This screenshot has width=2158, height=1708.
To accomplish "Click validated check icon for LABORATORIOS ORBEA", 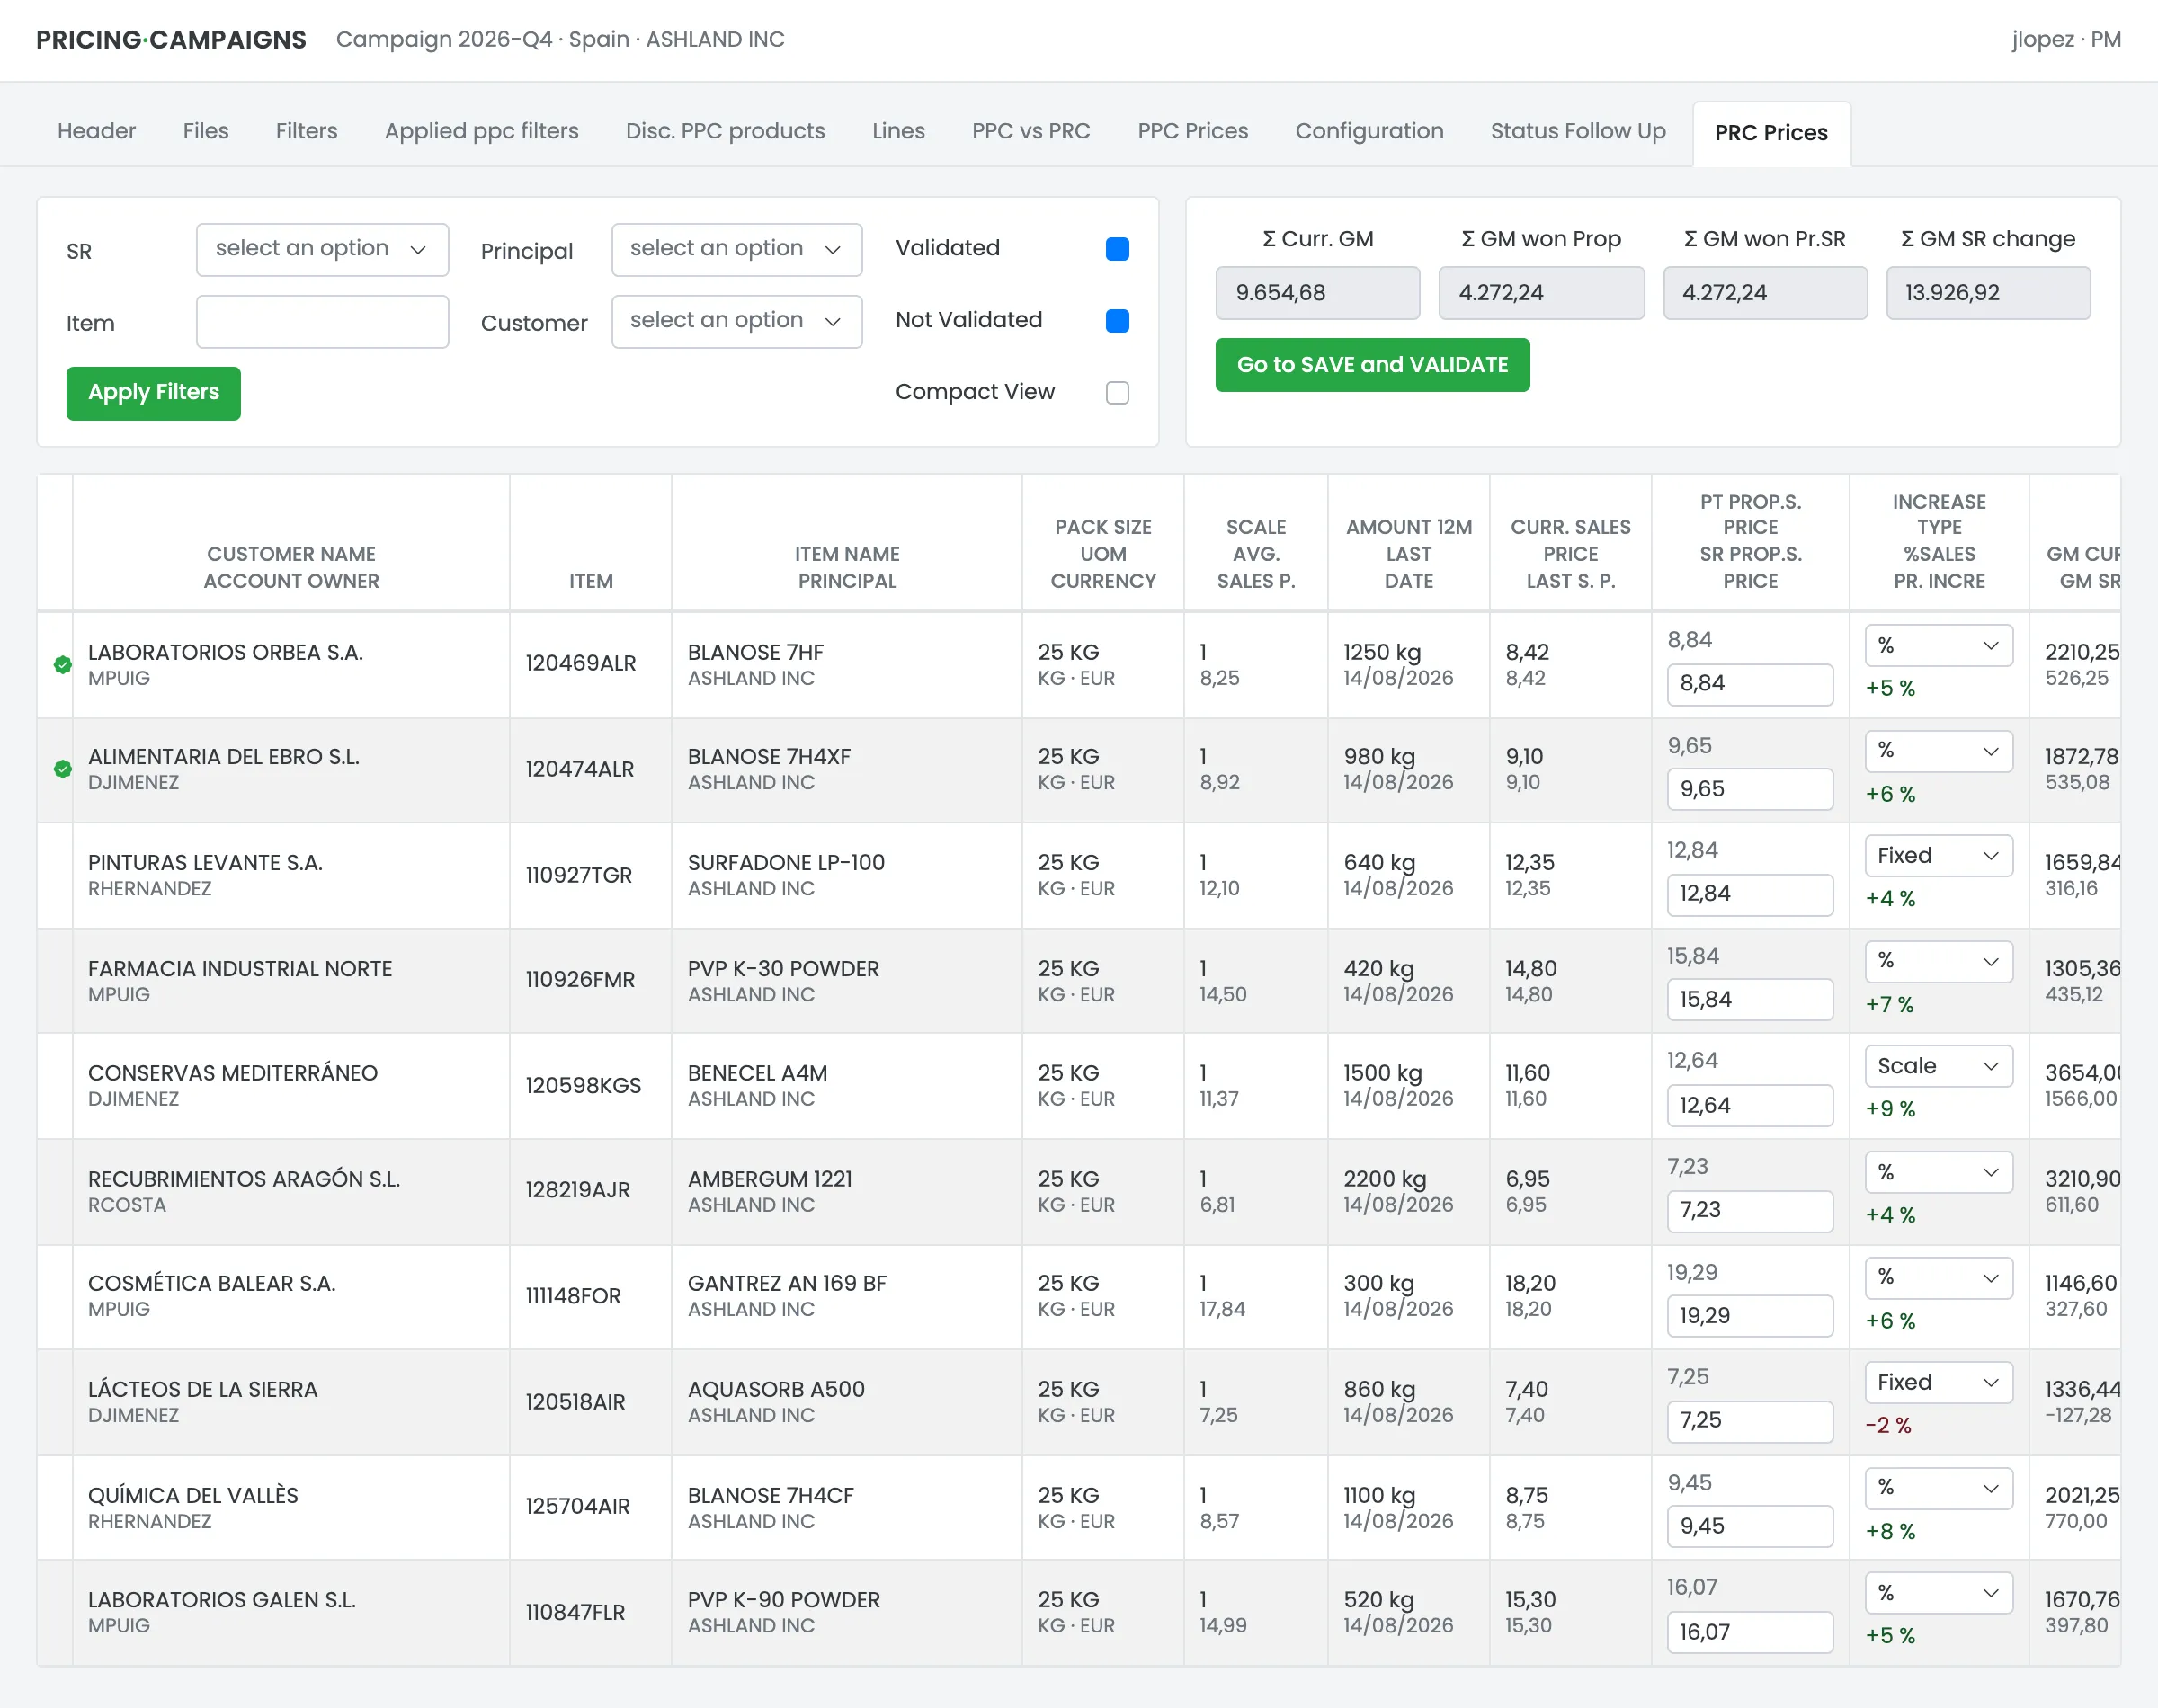I will tap(62, 665).
